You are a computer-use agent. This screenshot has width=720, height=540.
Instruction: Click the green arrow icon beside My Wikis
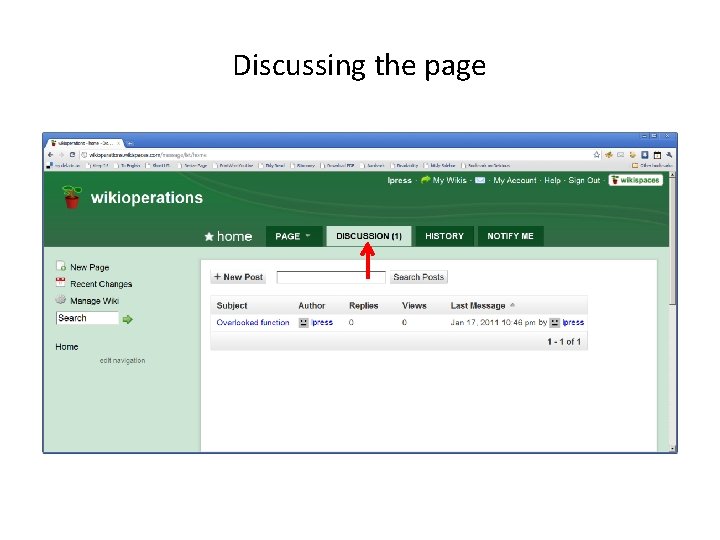pyautogui.click(x=425, y=180)
